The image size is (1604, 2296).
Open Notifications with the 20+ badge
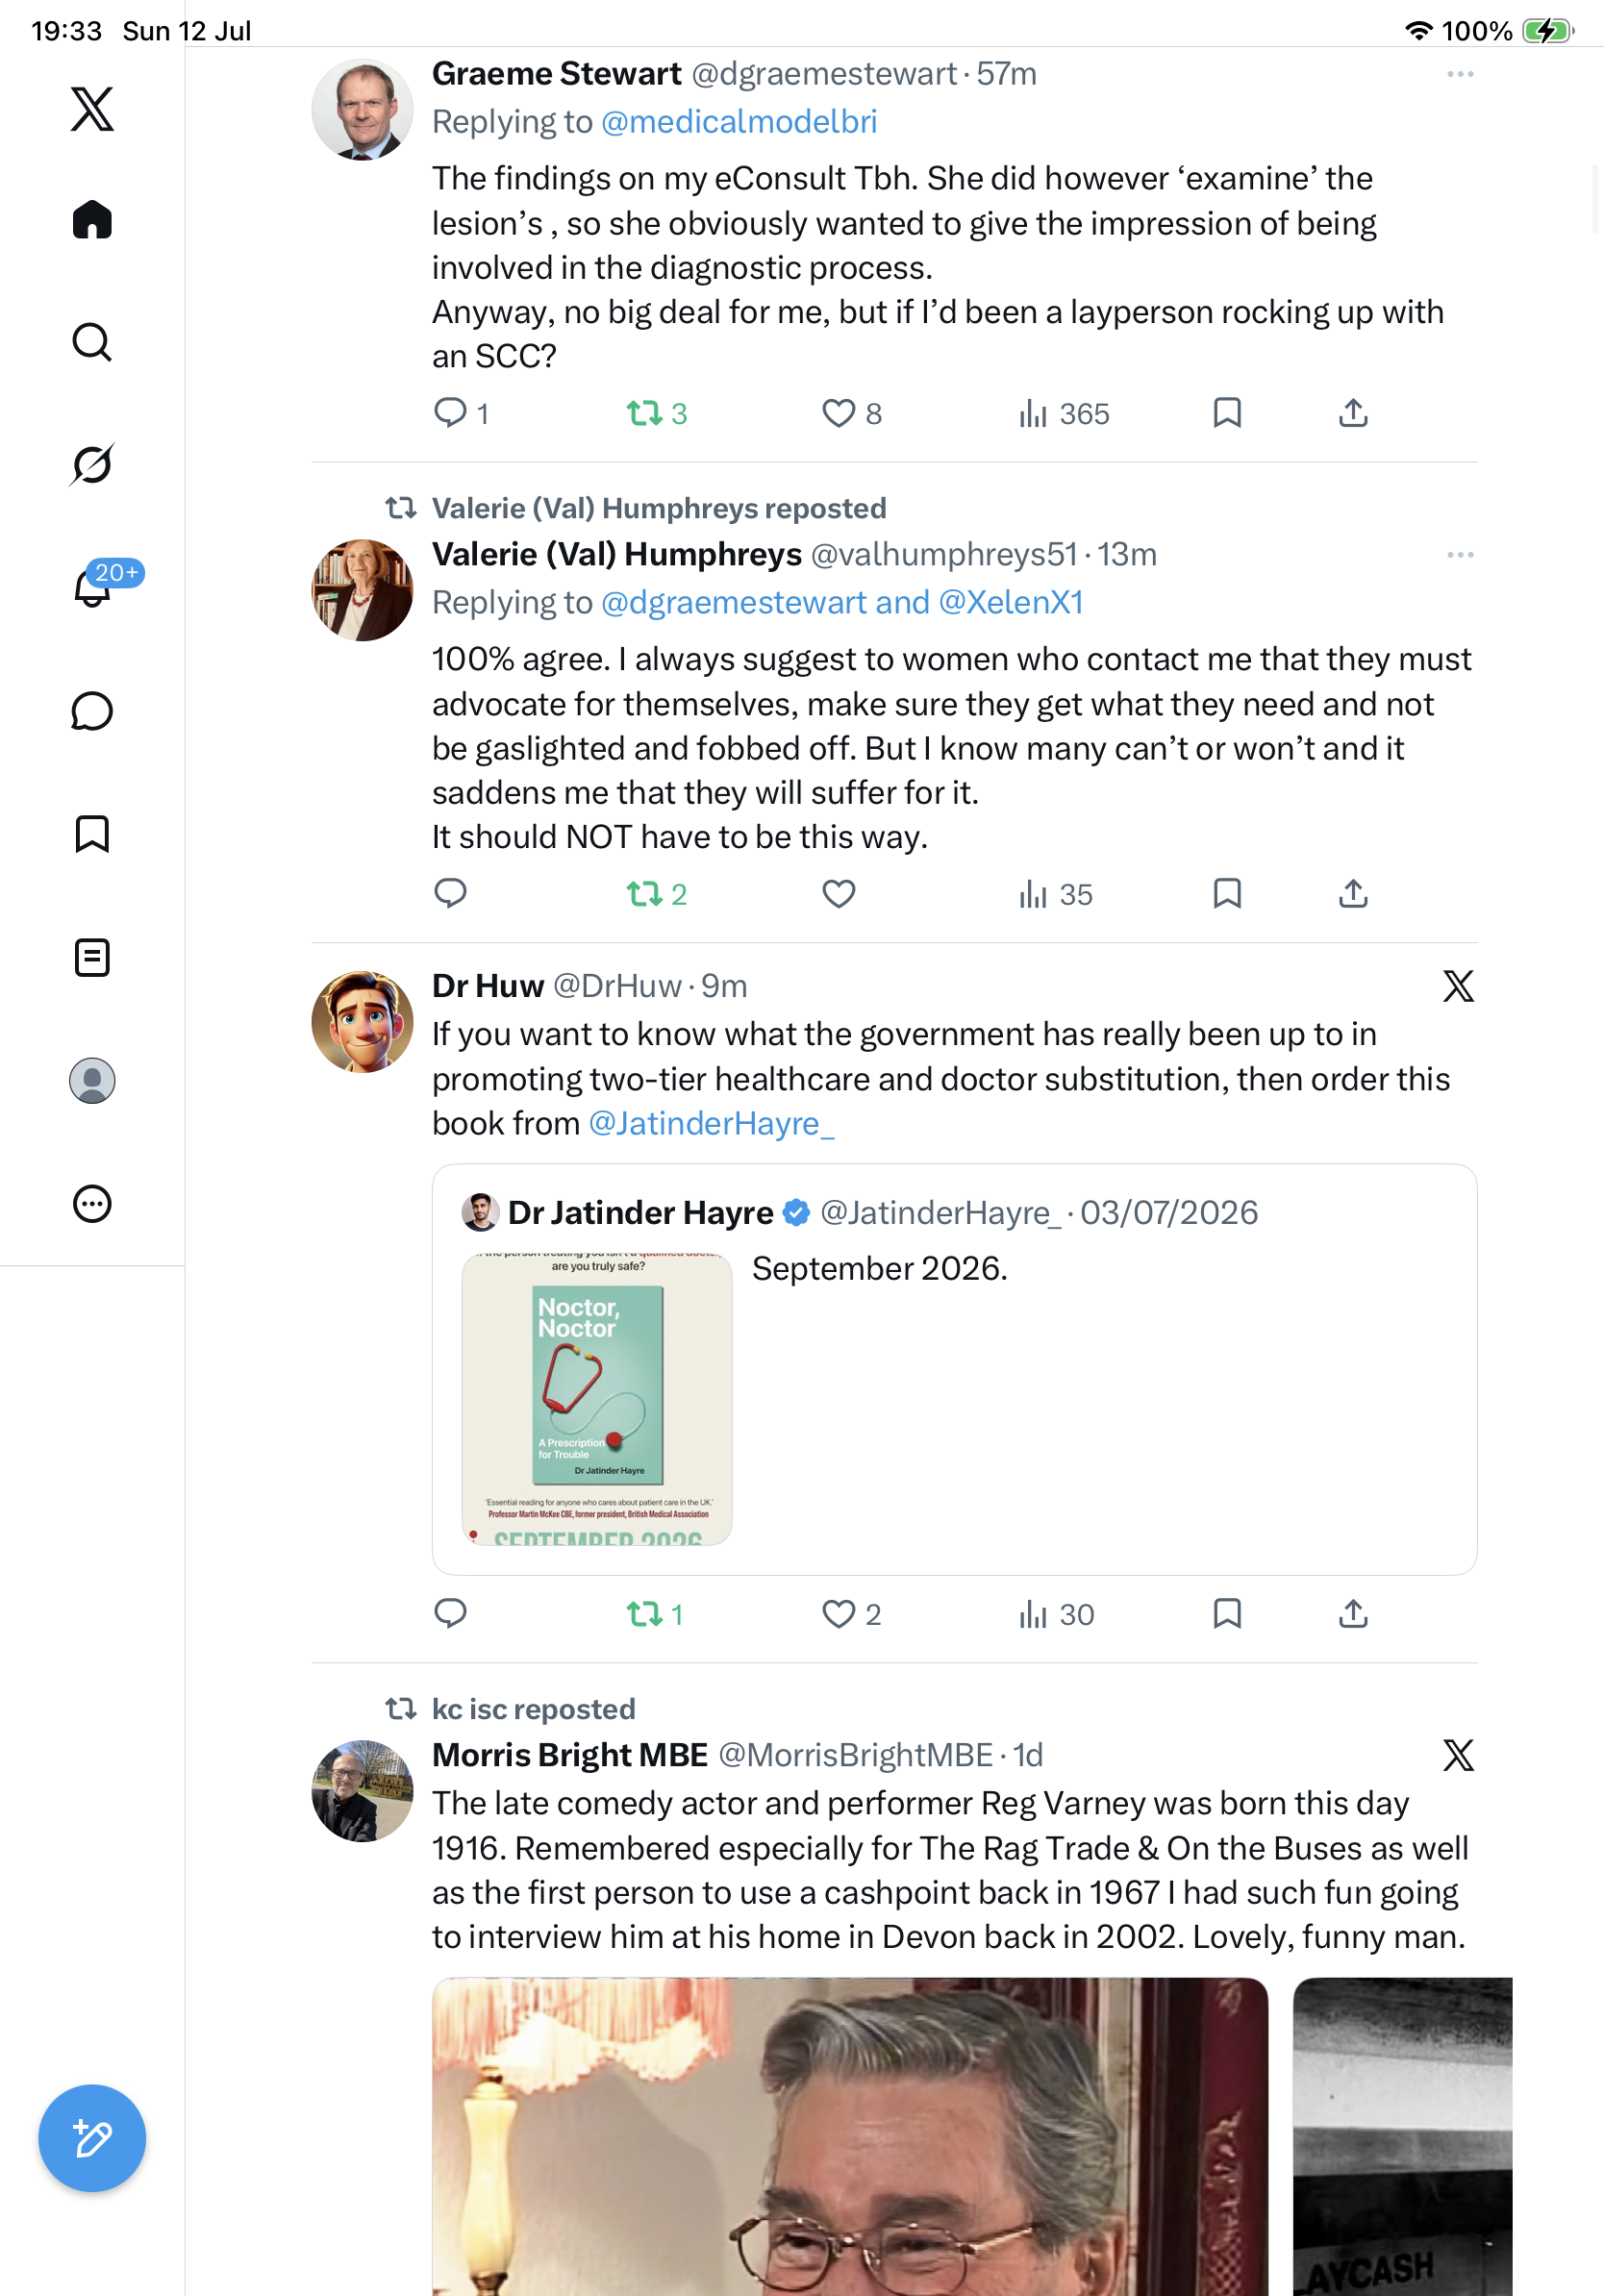[92, 586]
